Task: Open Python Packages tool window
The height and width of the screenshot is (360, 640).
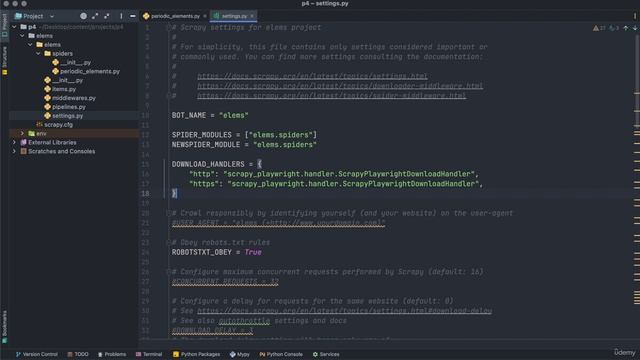Action: 196,354
